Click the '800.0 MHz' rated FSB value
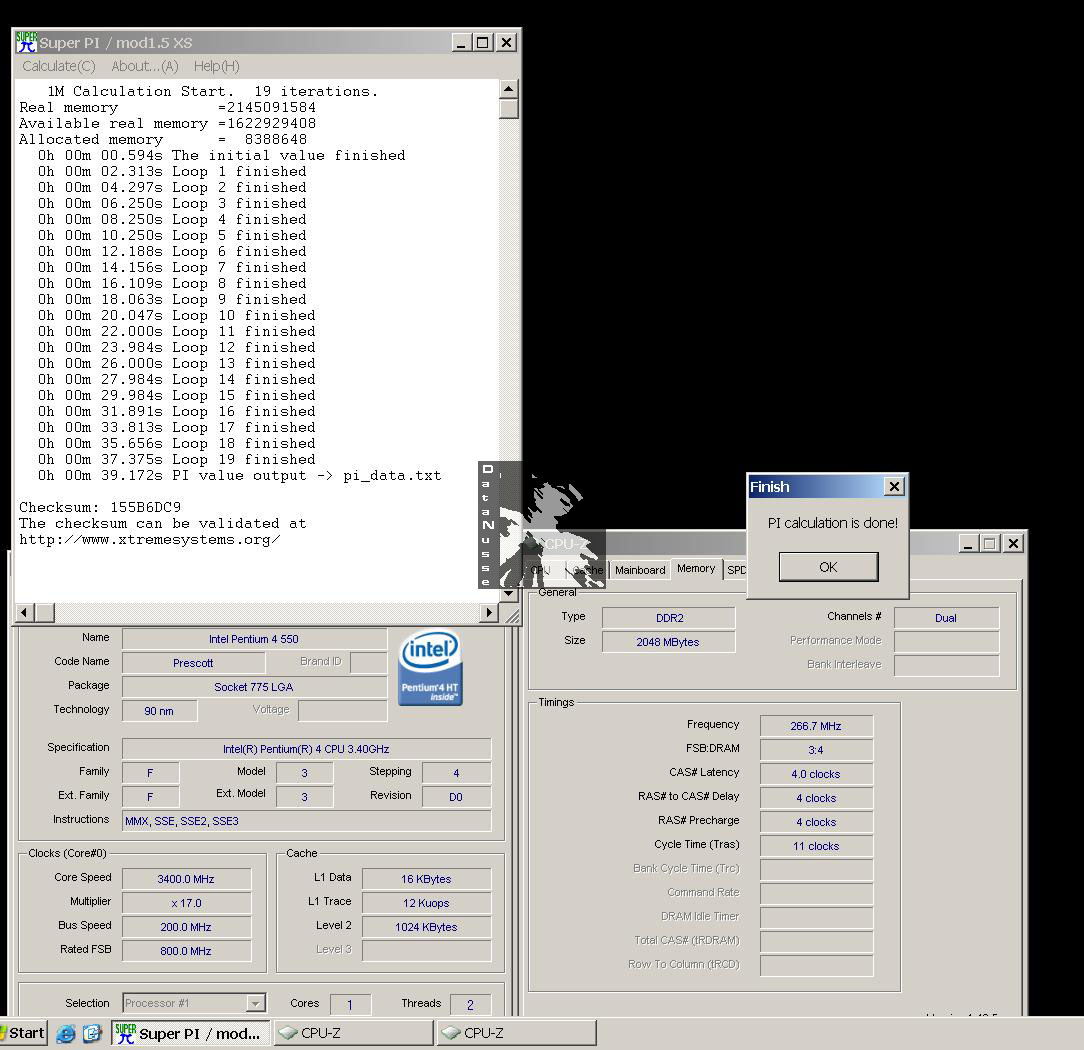The image size is (1084, 1050). (x=186, y=951)
